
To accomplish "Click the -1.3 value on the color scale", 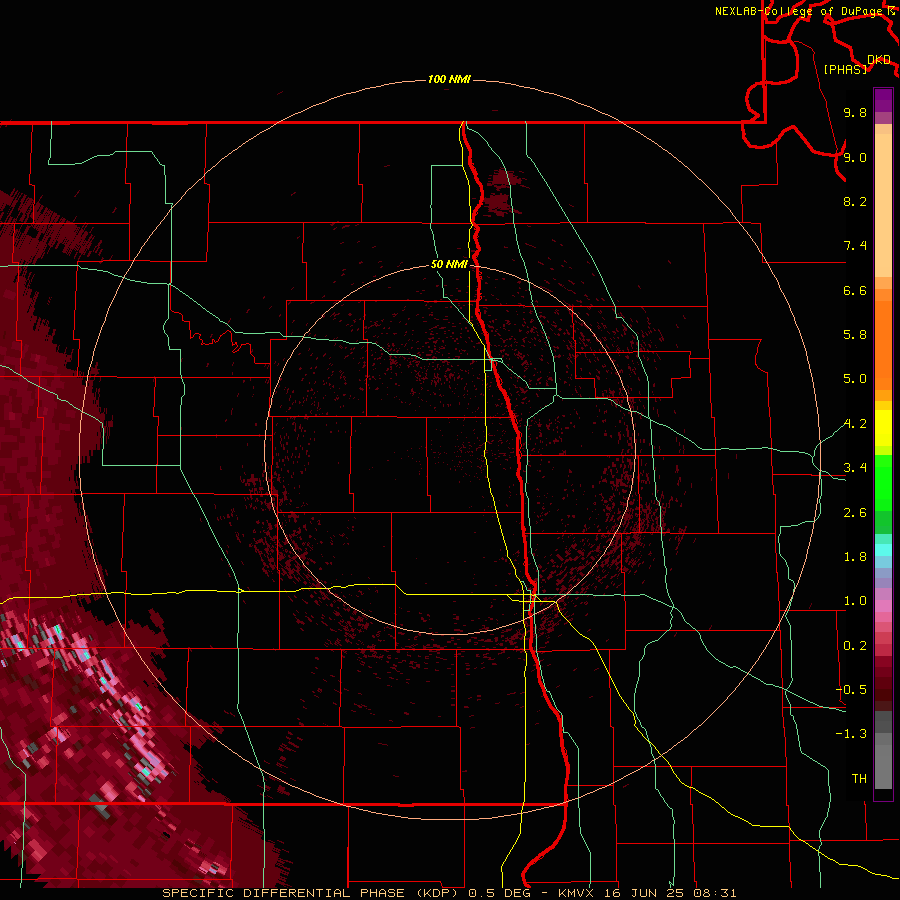I will (x=851, y=734).
